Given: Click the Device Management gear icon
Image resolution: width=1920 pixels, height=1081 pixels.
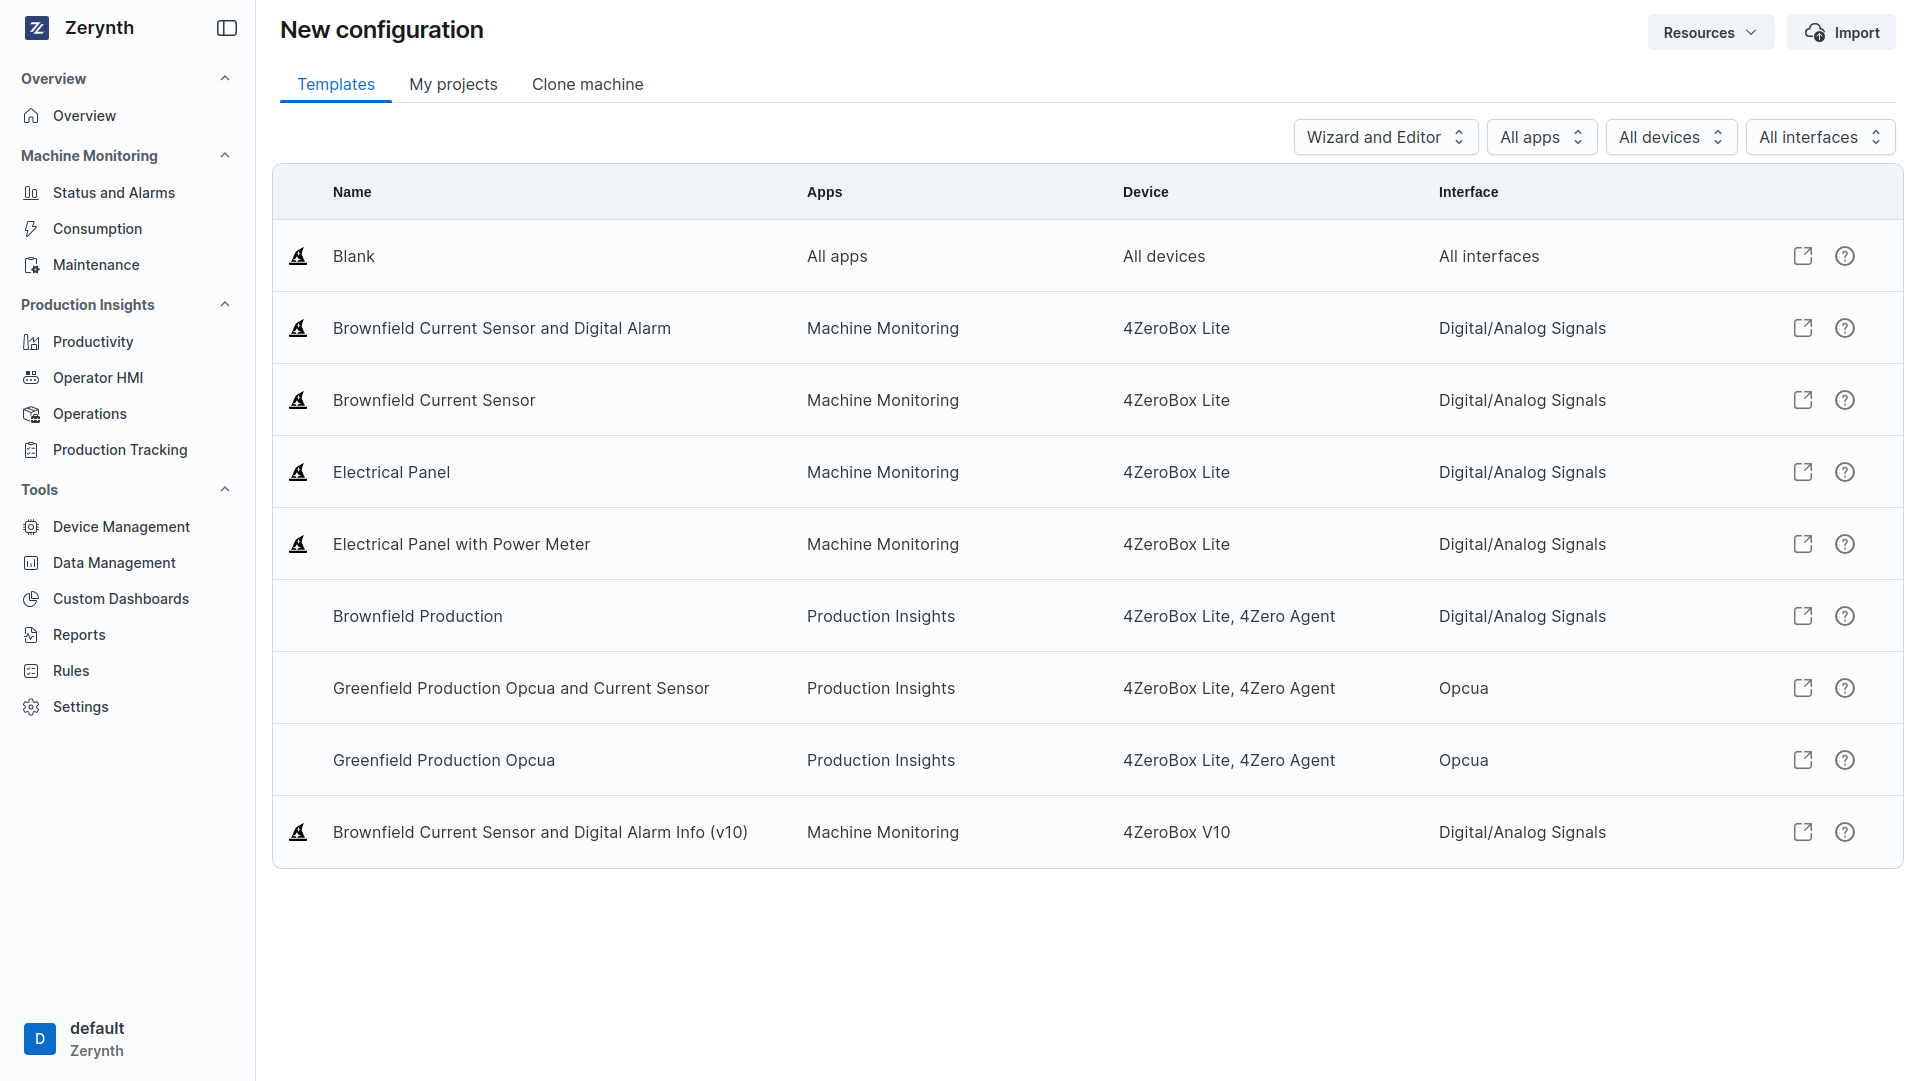Looking at the screenshot, I should click(31, 527).
